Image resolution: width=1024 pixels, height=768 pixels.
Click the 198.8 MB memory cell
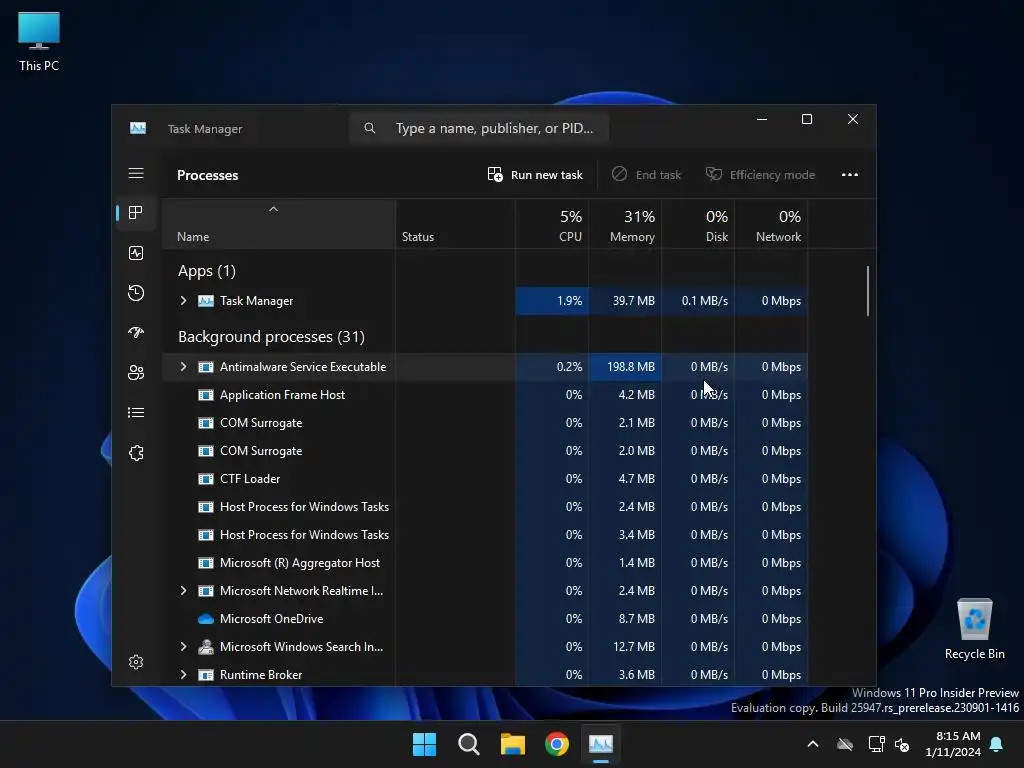pos(625,366)
